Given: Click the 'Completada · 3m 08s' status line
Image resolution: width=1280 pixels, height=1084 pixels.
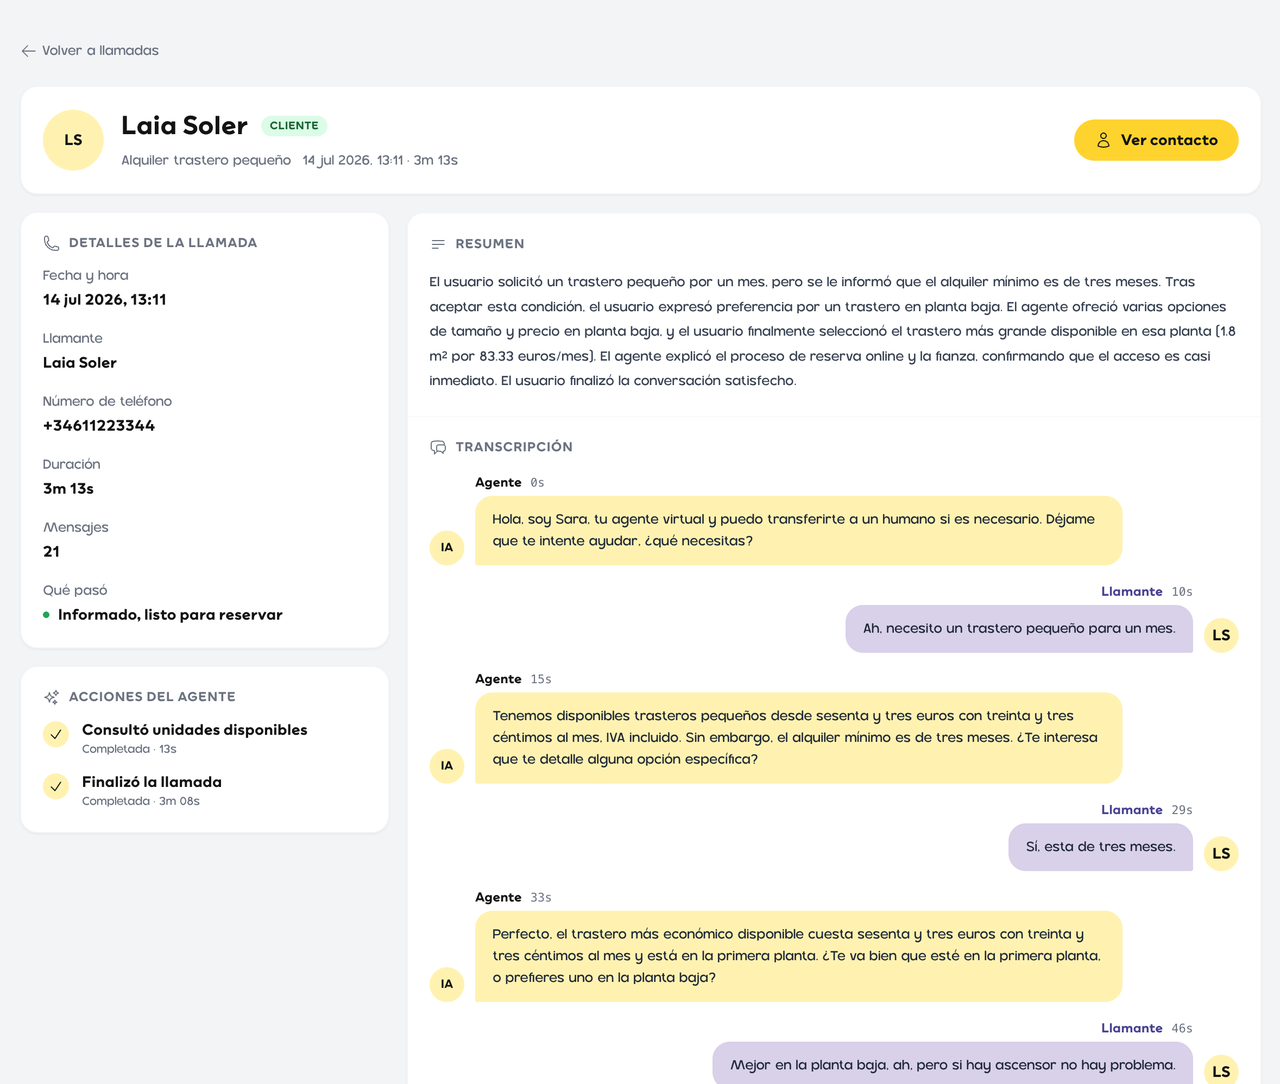Looking at the screenshot, I should pyautogui.click(x=141, y=801).
